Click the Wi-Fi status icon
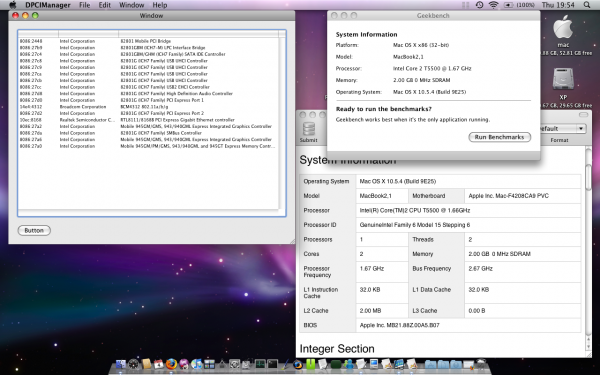This screenshot has height=375, width=600. point(494,5)
